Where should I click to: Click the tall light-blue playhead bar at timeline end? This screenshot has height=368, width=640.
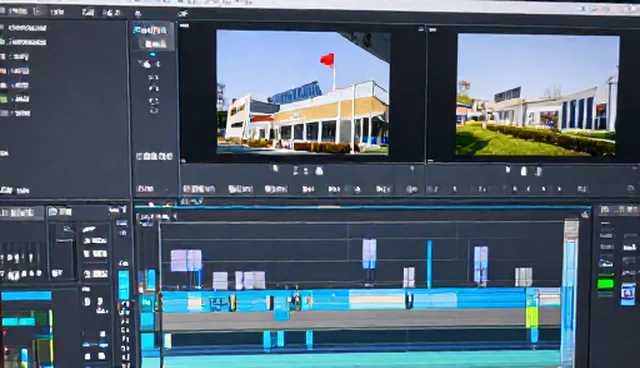click(x=569, y=292)
